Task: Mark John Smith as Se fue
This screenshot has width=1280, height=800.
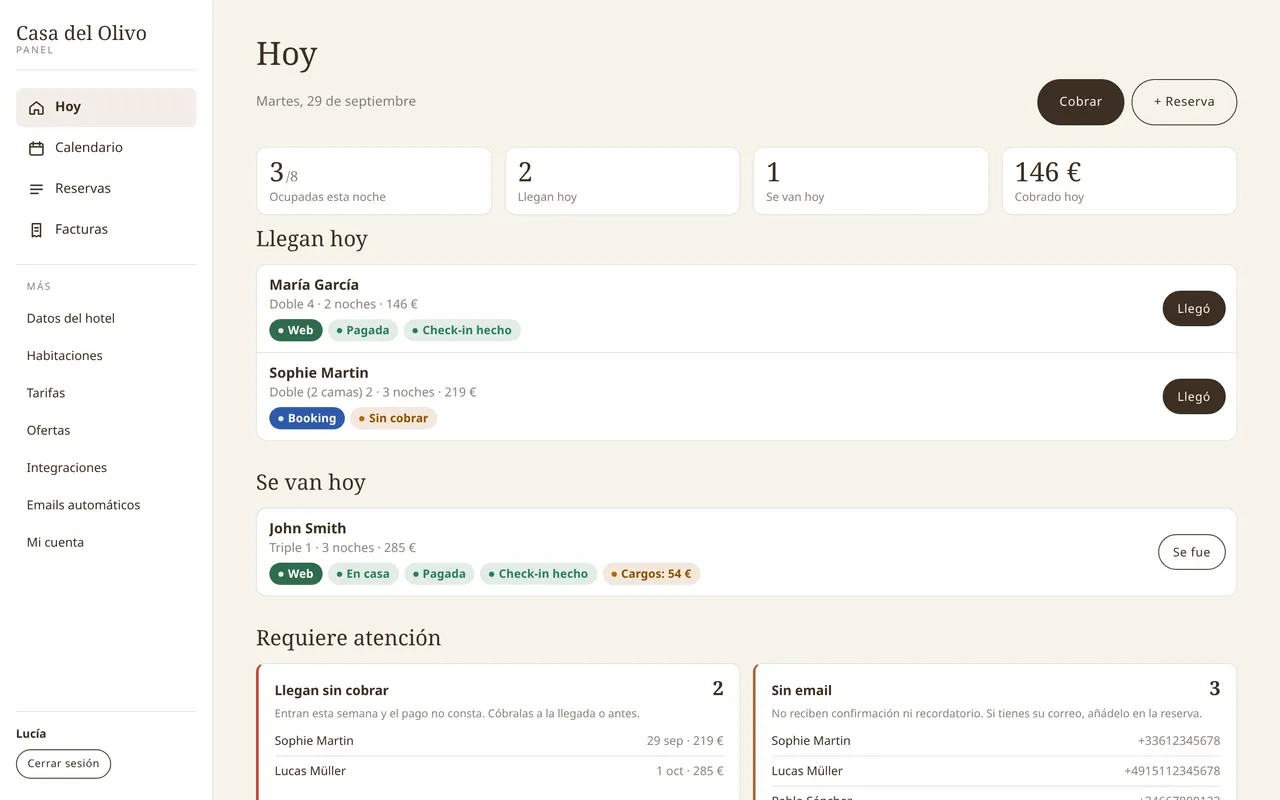Action: point(1191,552)
